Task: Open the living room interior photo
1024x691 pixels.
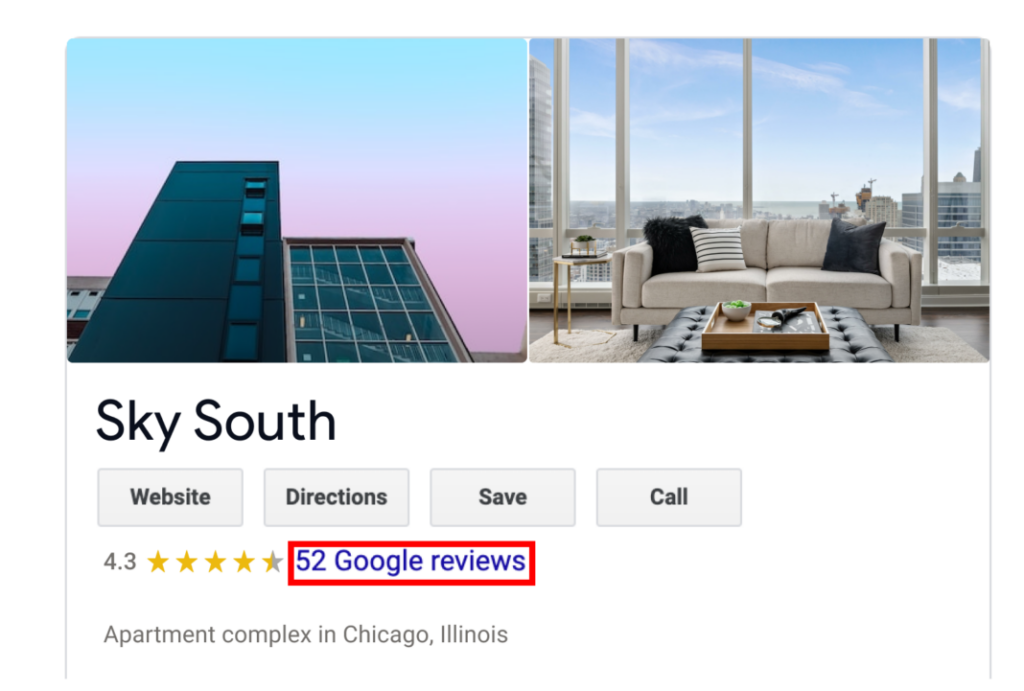Action: pos(759,200)
